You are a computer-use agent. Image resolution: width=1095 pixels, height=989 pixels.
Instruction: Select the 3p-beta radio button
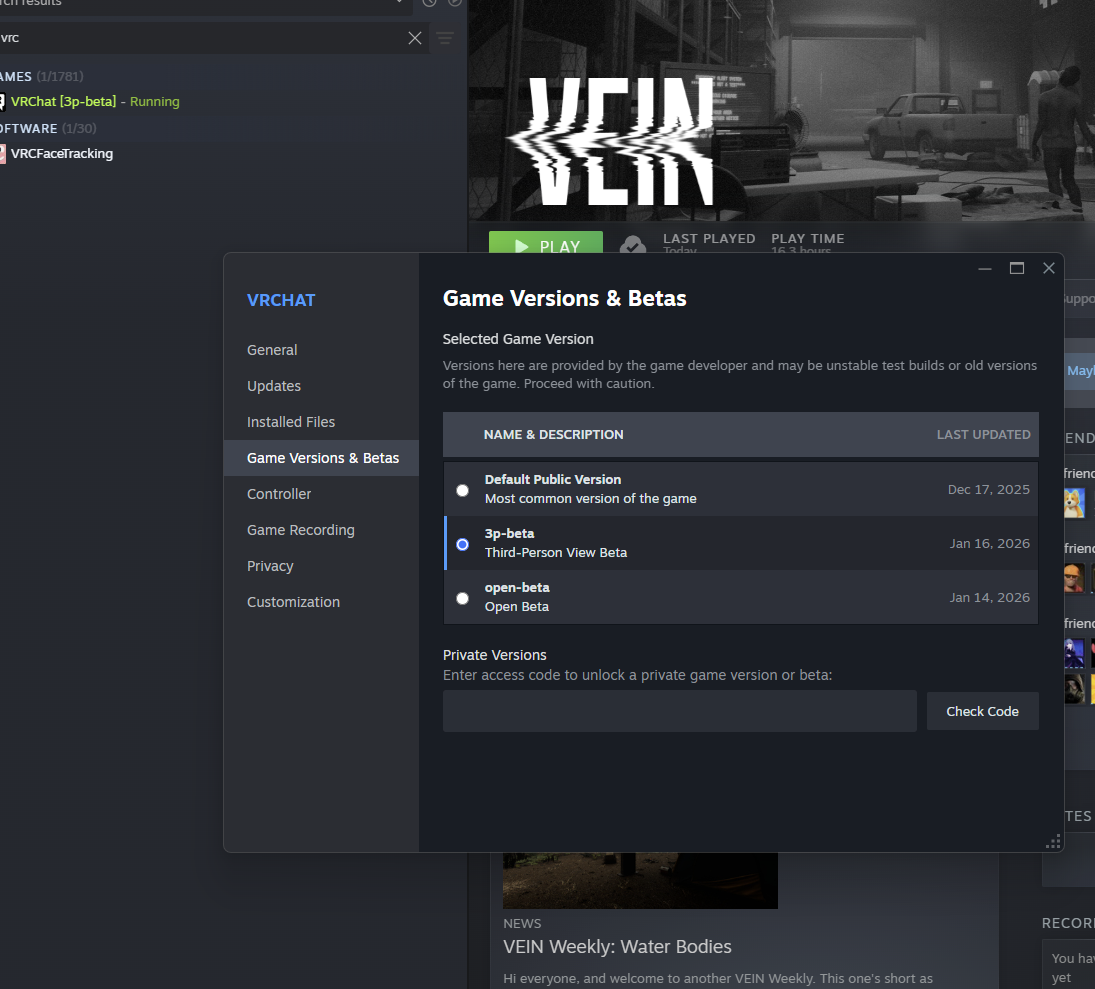462,544
